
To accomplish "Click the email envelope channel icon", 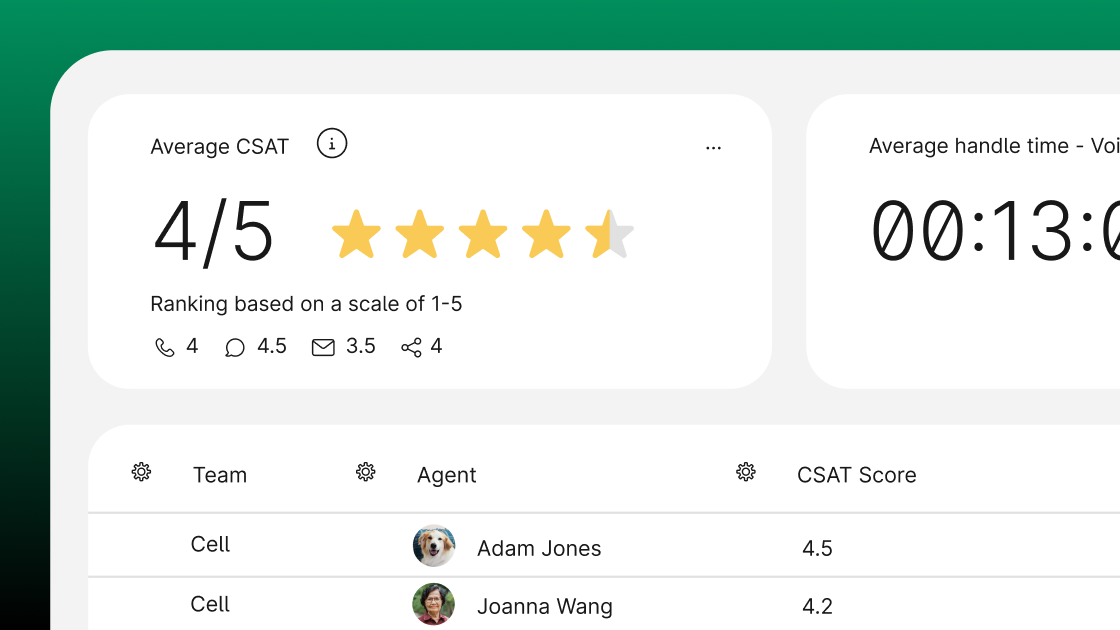I will [x=323, y=348].
